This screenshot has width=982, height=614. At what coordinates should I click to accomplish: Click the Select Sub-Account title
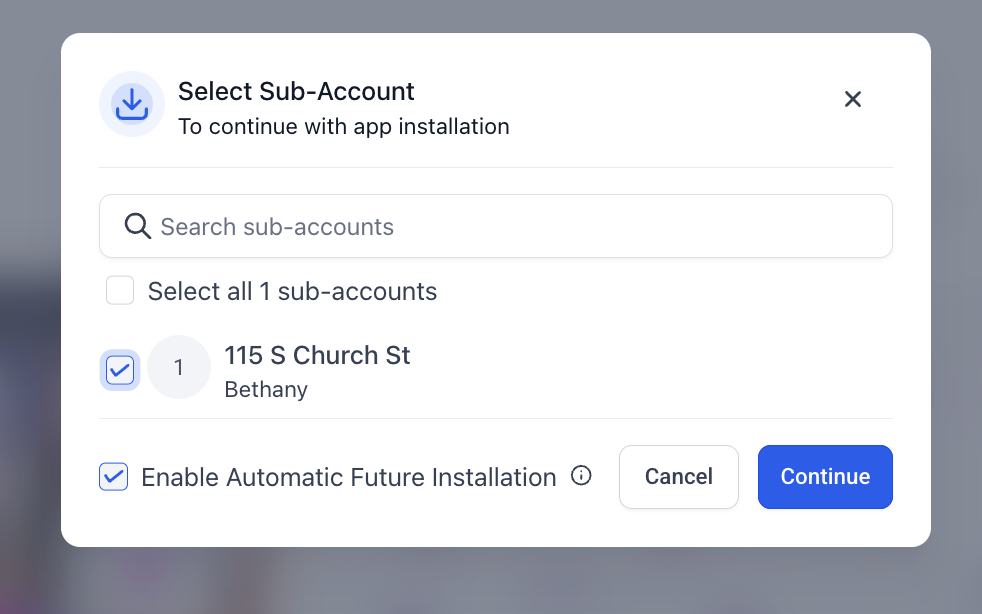click(296, 91)
